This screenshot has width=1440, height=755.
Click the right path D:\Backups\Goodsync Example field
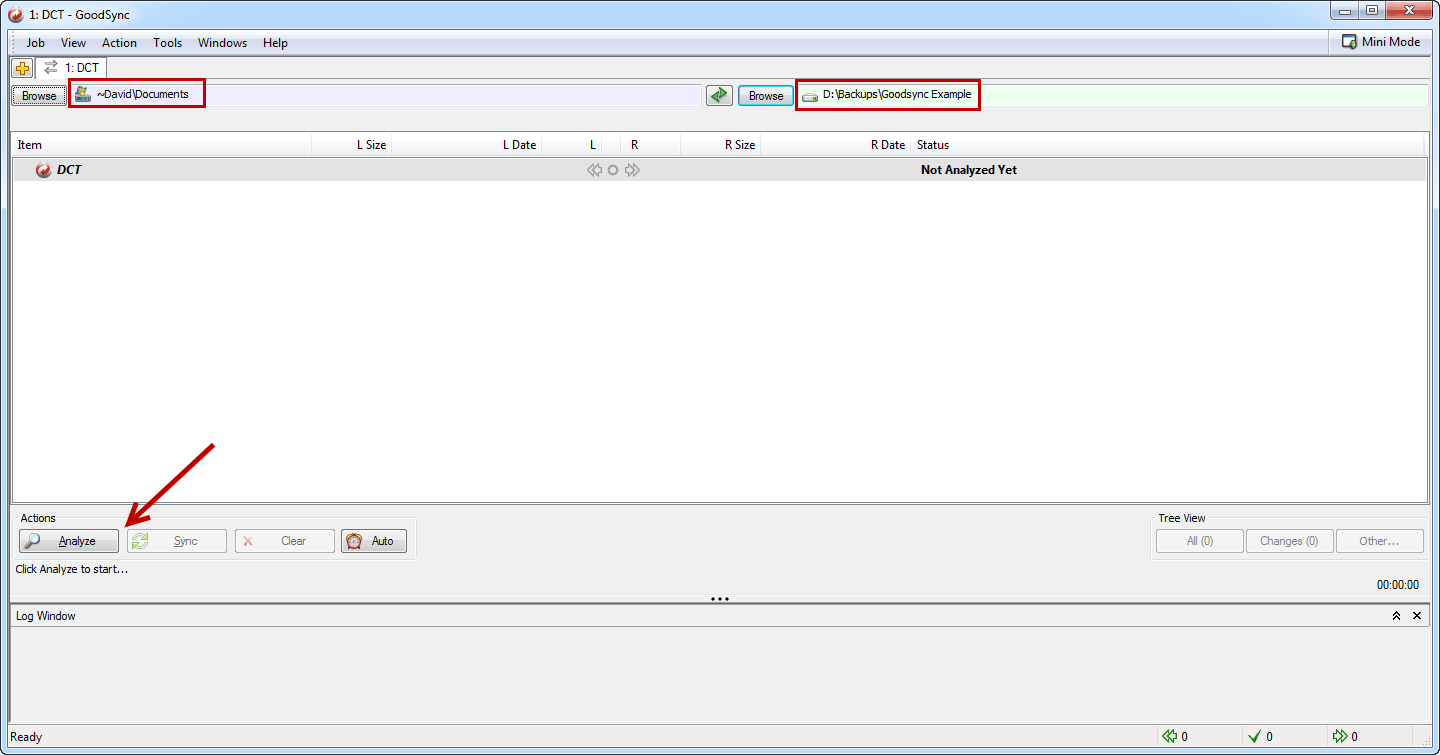tap(1112, 95)
